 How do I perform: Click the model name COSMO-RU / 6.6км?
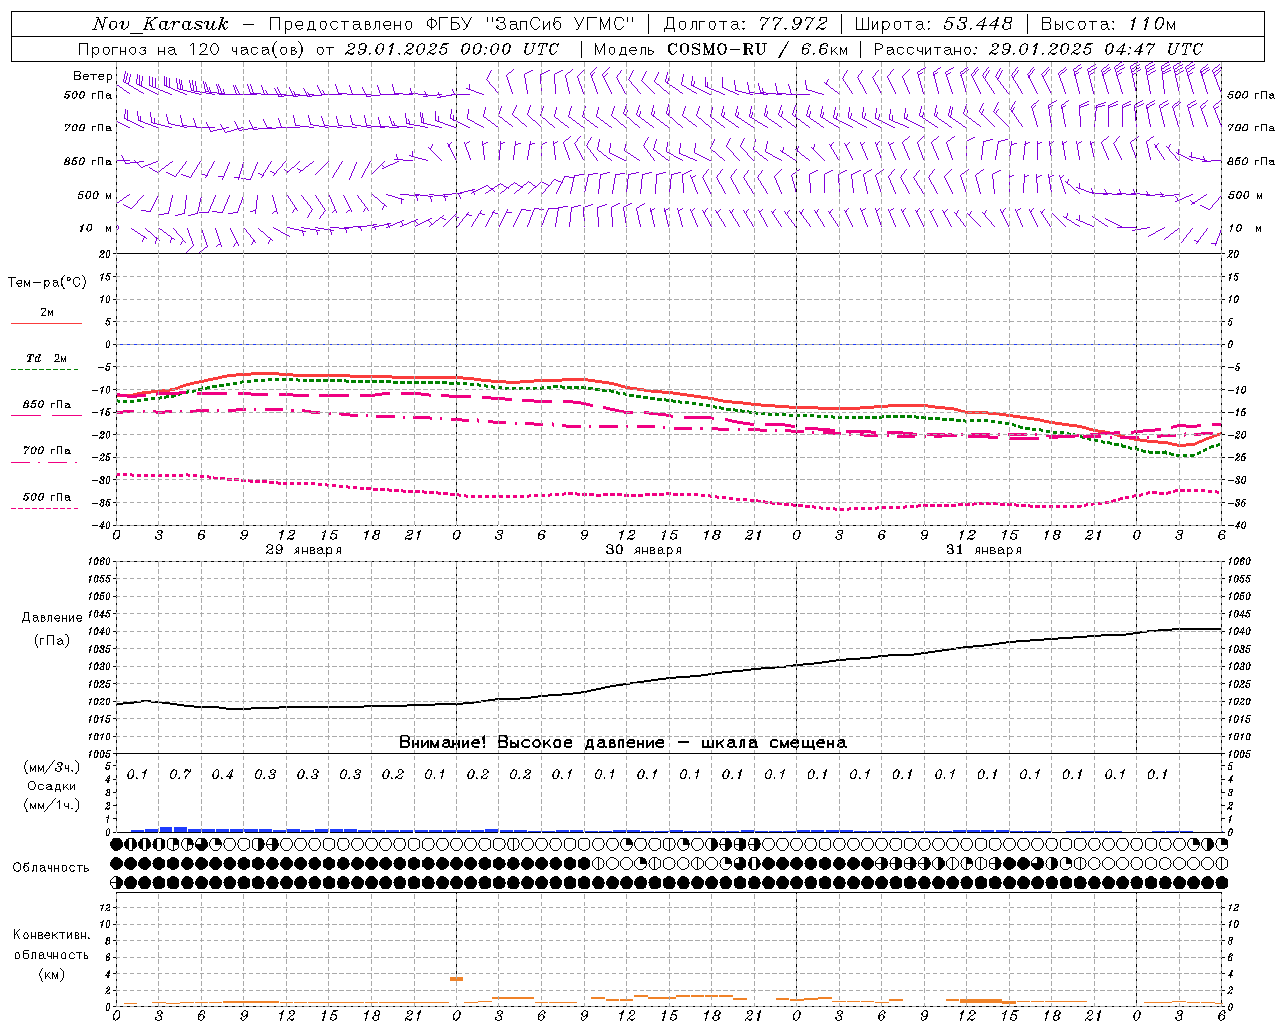pyautogui.click(x=758, y=49)
